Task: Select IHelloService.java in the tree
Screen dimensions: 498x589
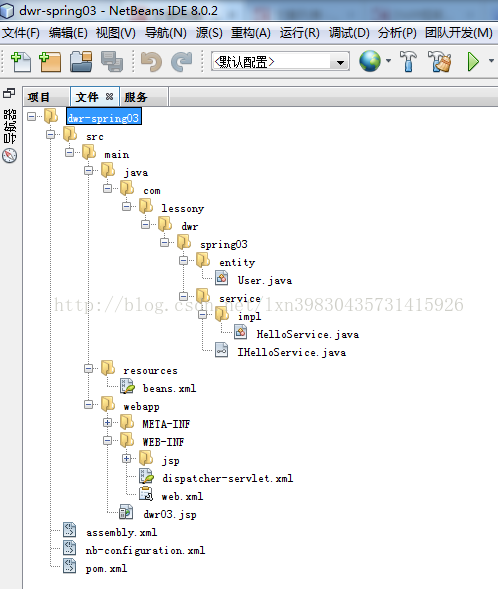Action: click(x=291, y=352)
